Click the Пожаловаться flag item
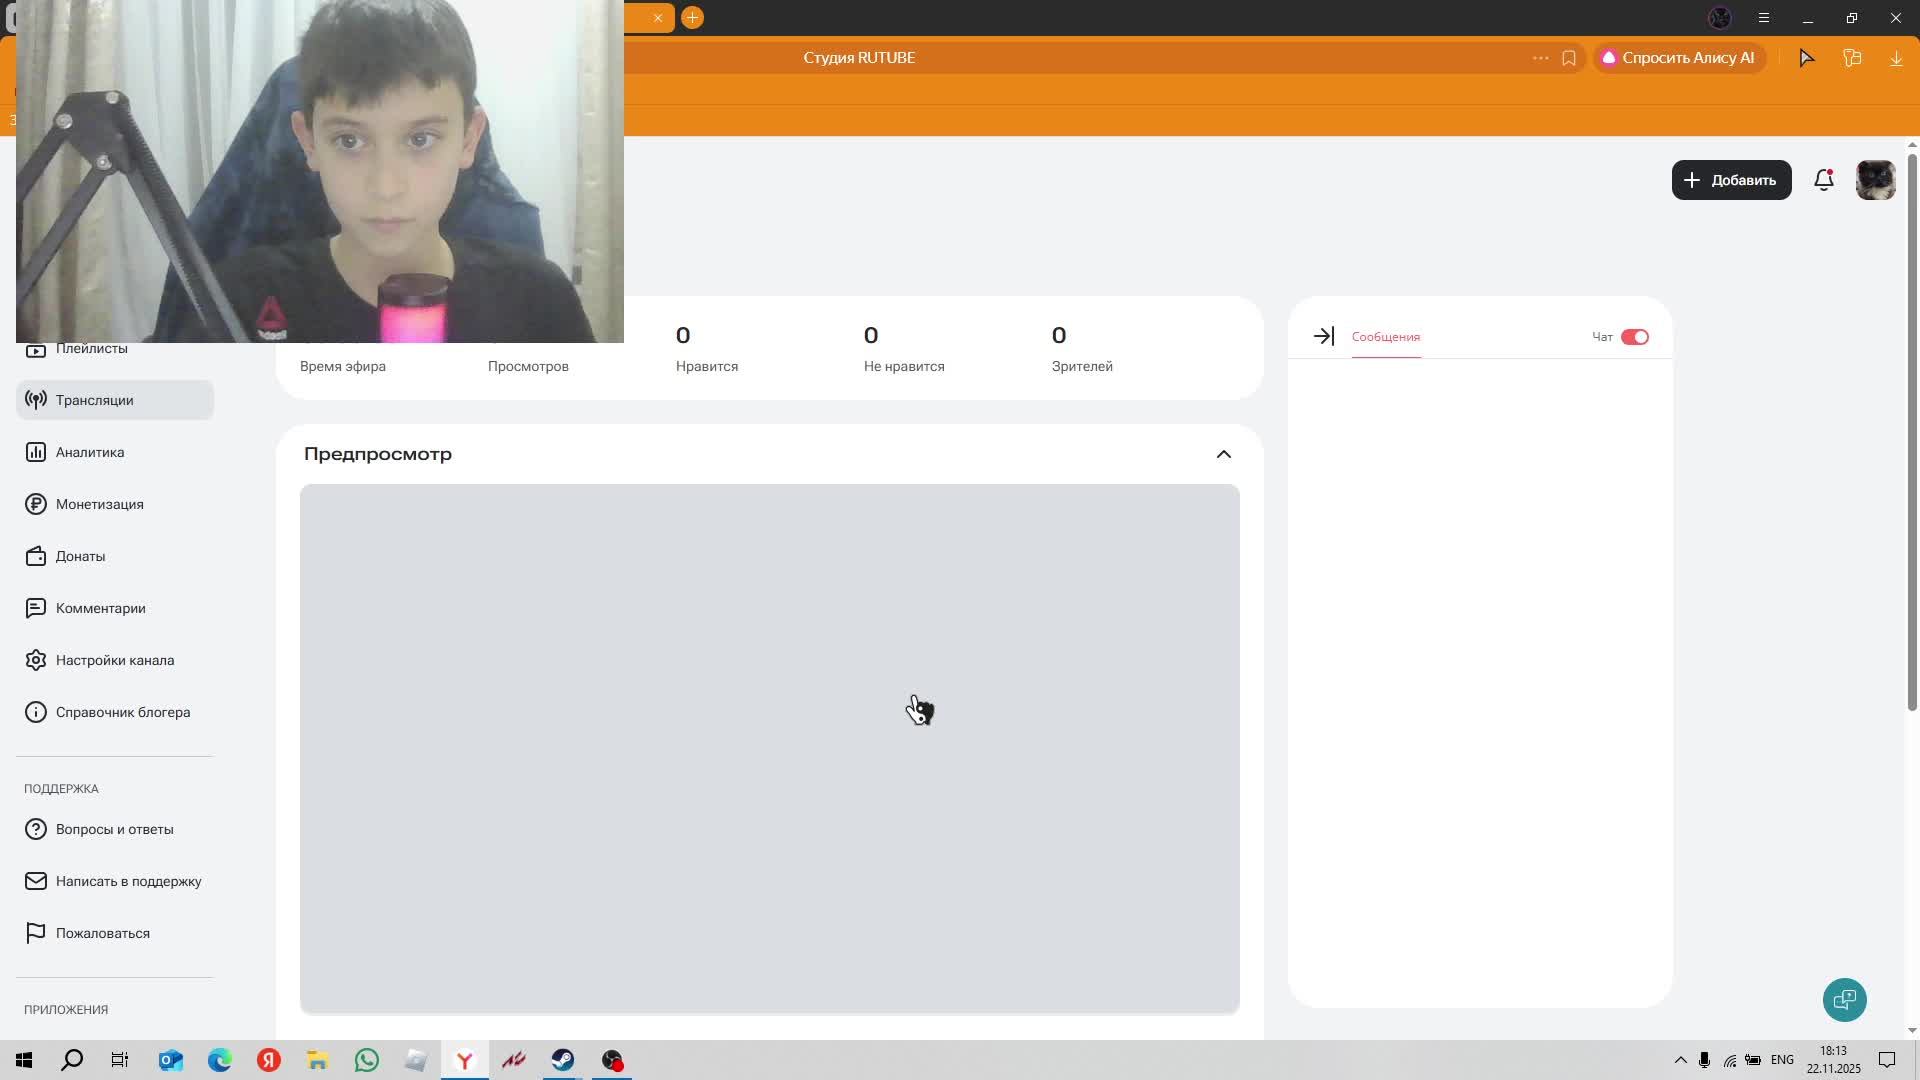Viewport: 1920px width, 1080px height. click(x=102, y=933)
